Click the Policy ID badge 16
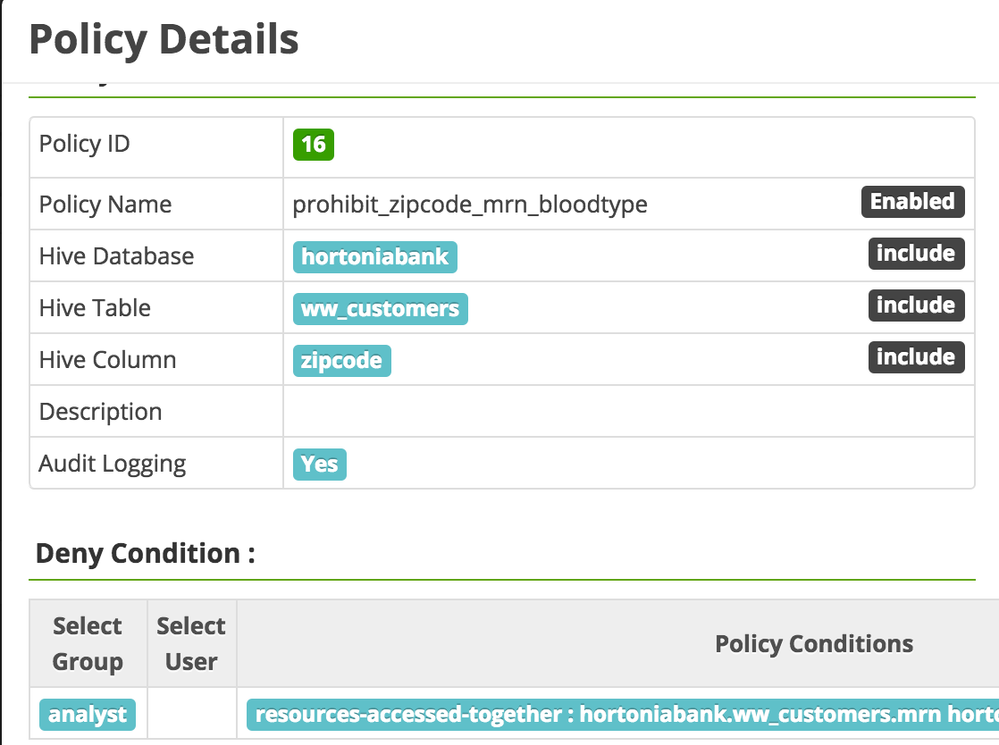999x745 pixels. coord(313,144)
